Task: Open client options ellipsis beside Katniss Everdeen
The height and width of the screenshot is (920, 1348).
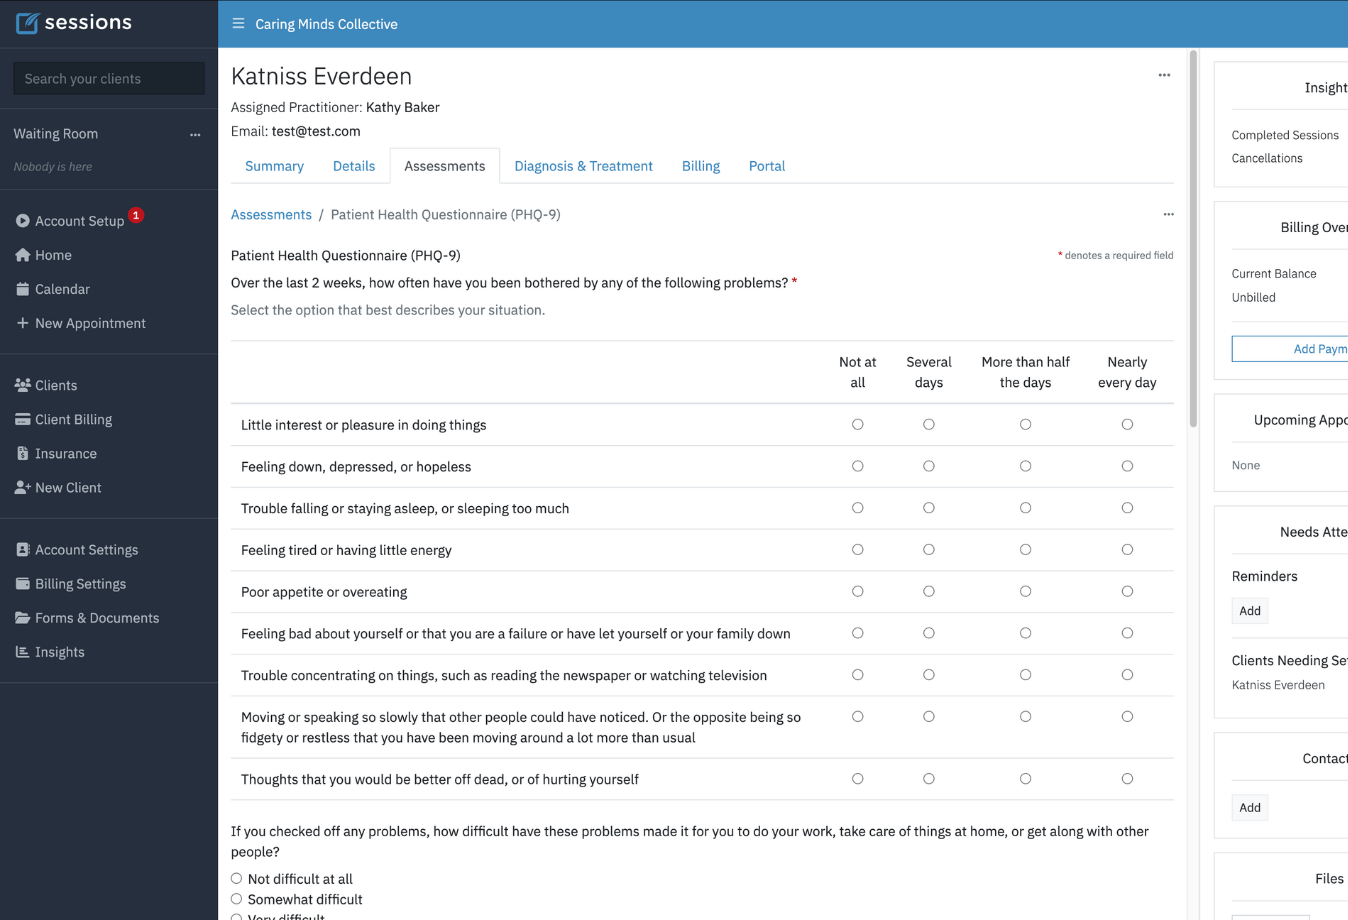Action: [1164, 75]
